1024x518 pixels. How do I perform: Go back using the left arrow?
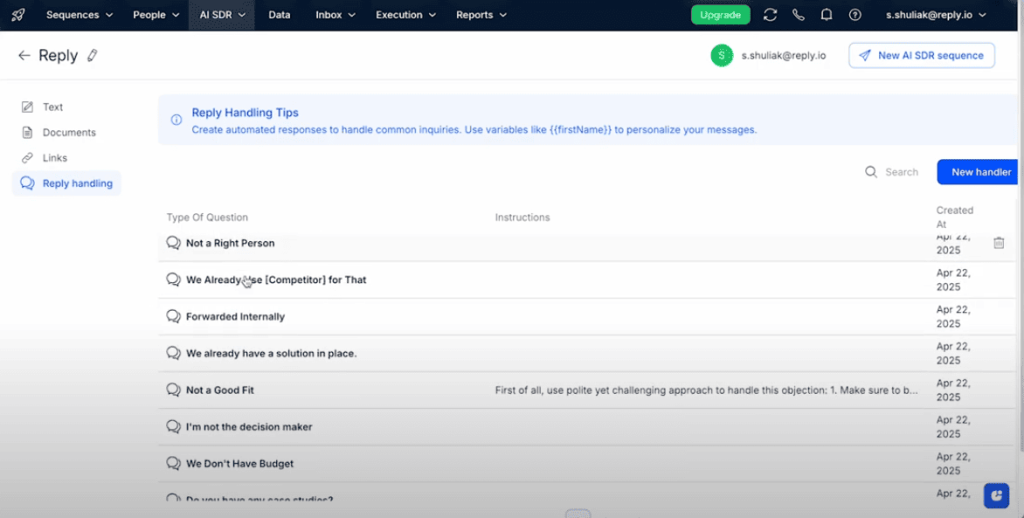(24, 56)
